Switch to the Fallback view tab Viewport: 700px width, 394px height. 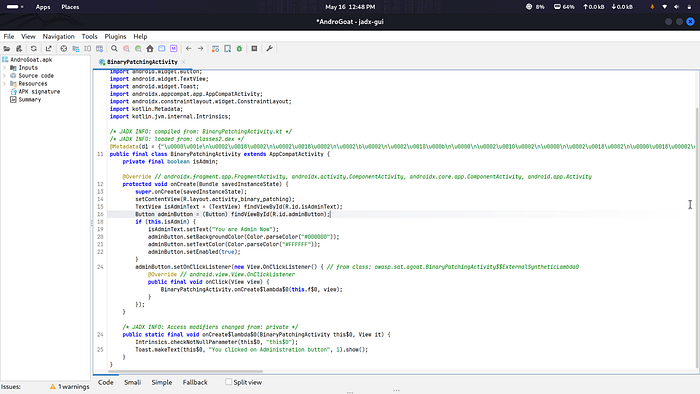195,382
